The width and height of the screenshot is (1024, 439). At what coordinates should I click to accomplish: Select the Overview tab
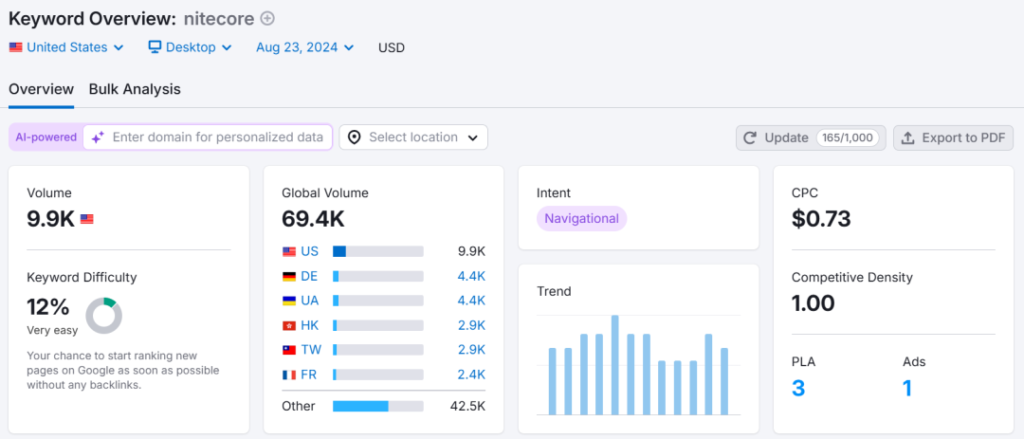point(41,89)
